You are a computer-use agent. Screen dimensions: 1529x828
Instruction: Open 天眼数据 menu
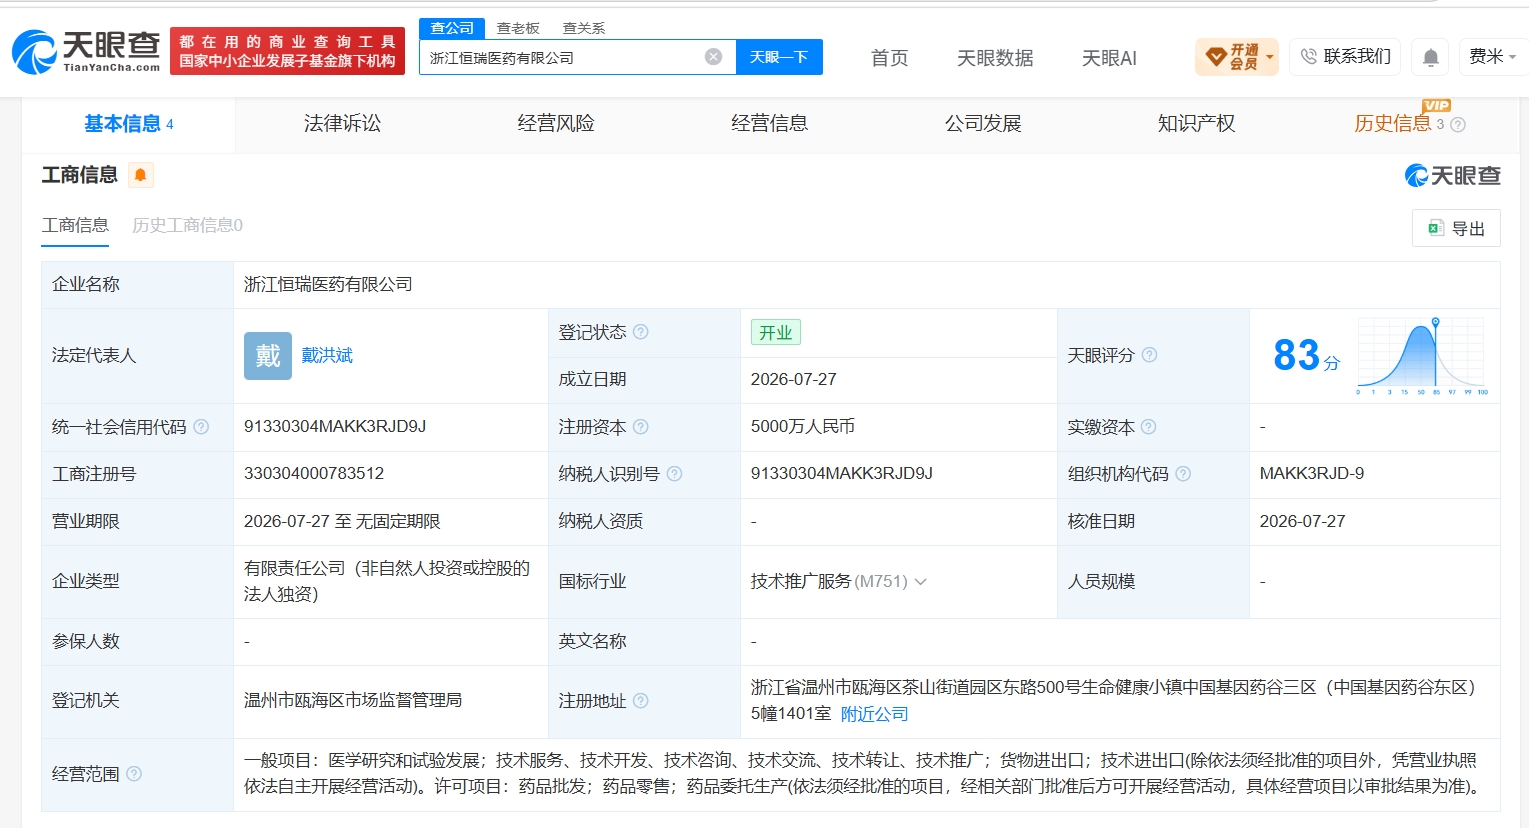tap(995, 58)
